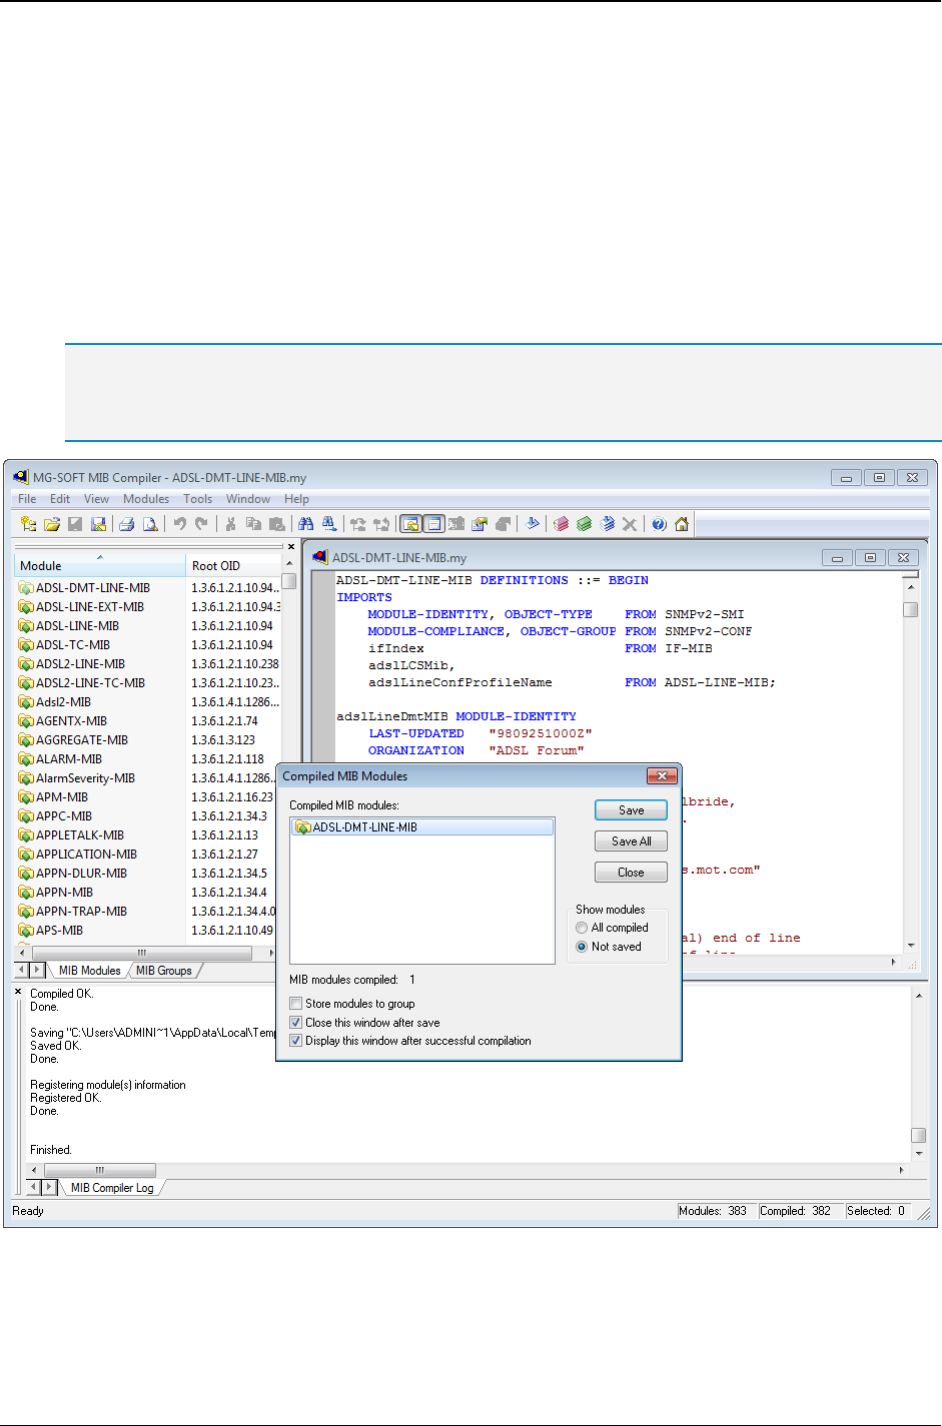Open the Help menu

click(297, 499)
